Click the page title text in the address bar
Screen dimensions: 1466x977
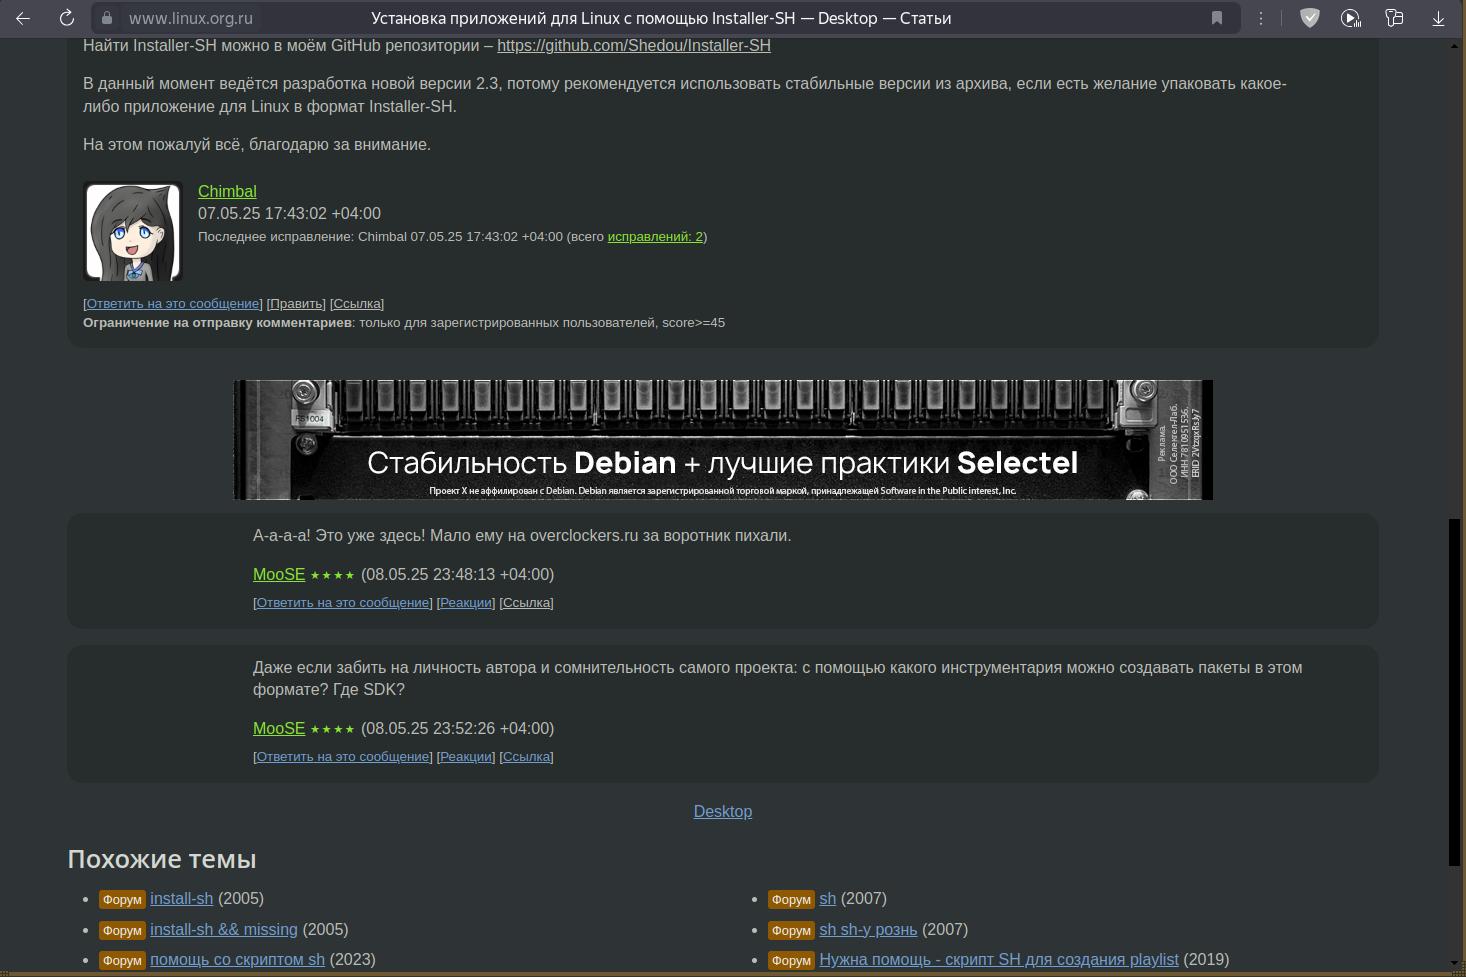pyautogui.click(x=661, y=18)
